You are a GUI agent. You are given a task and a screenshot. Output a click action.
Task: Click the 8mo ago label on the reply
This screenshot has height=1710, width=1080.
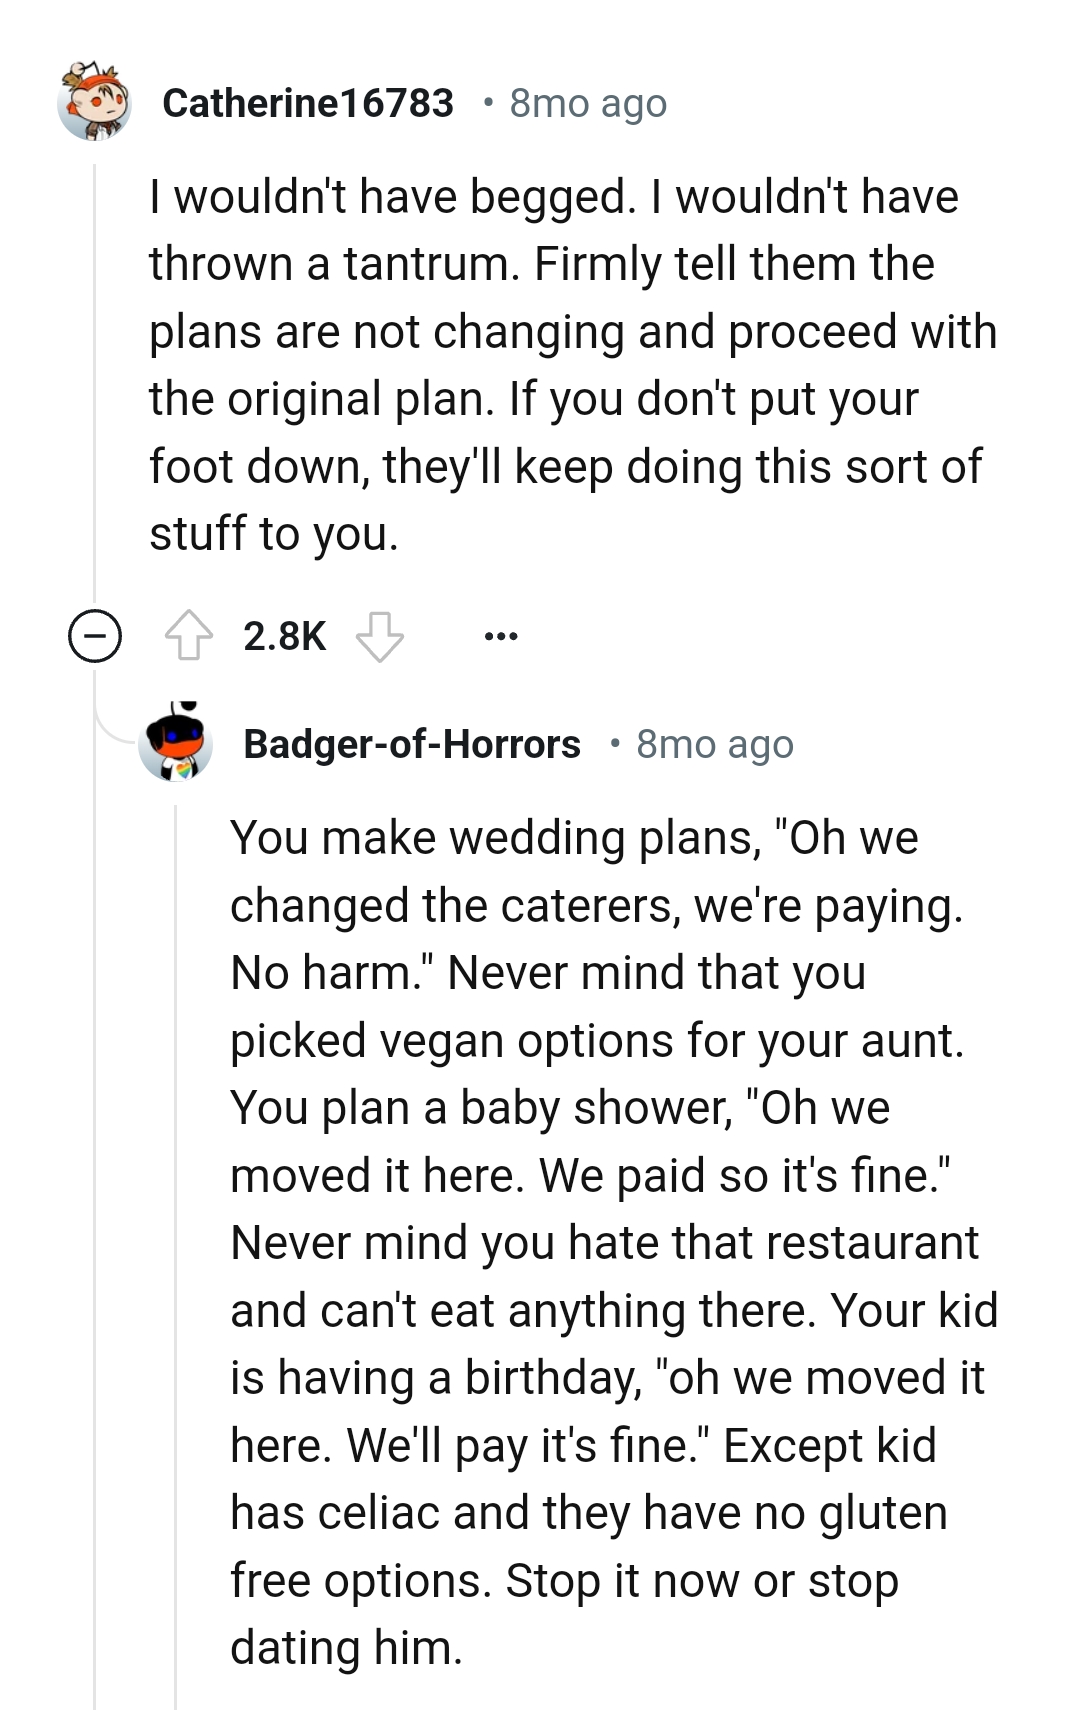713,744
